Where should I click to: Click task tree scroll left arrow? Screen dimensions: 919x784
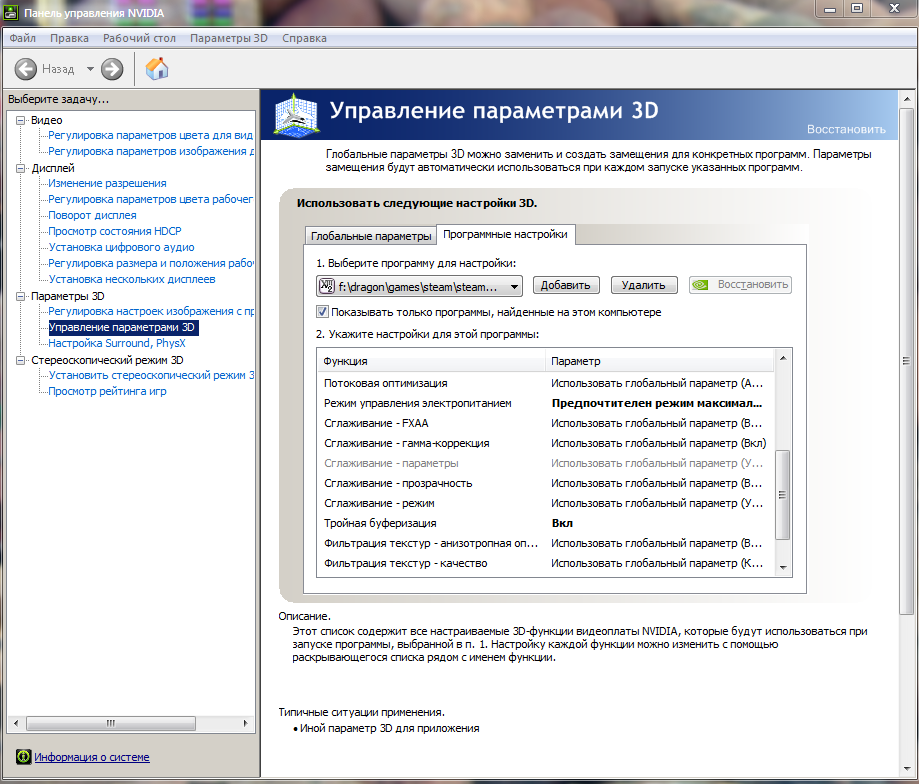point(16,723)
